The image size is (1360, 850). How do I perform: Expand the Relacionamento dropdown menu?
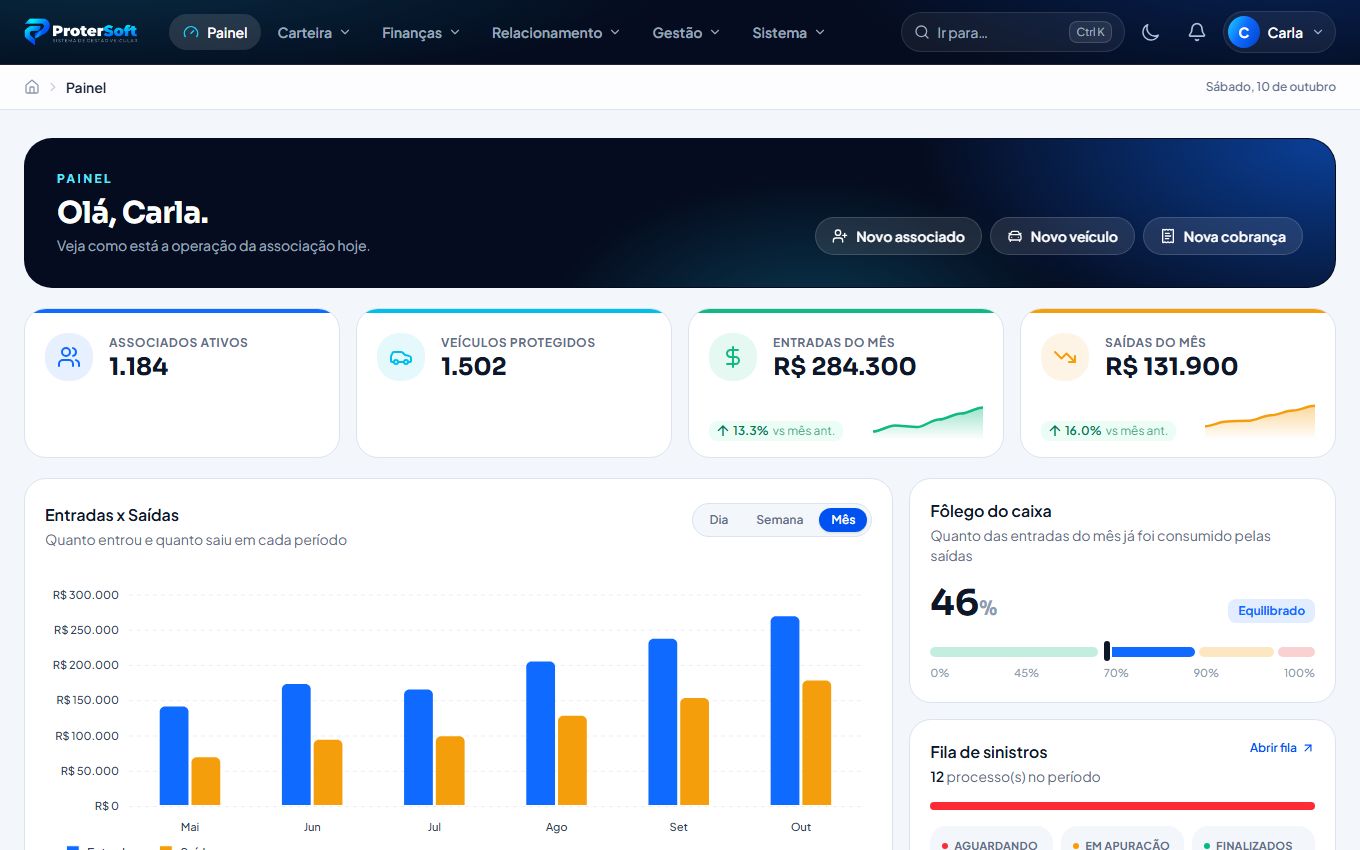click(556, 32)
